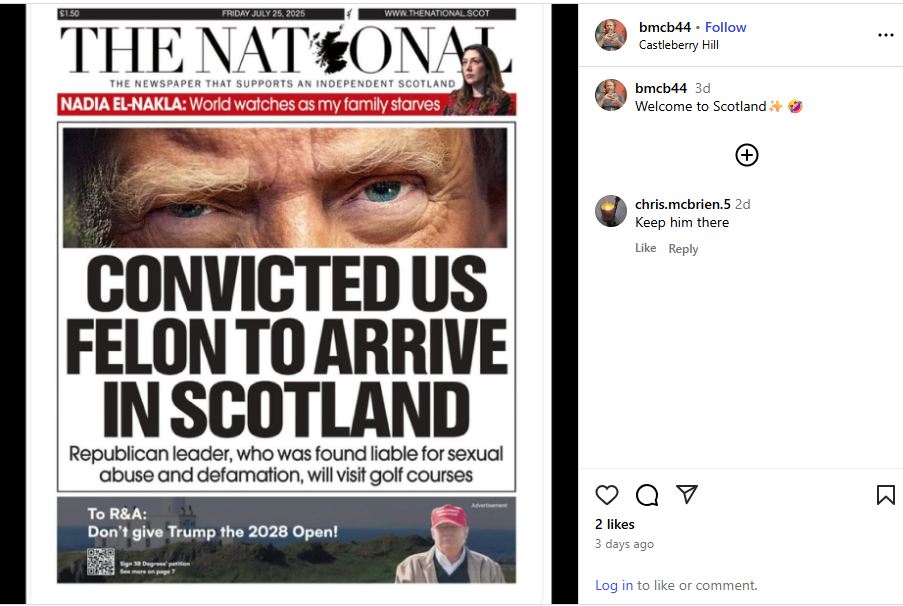Image resolution: width=903 pixels, height=606 pixels.
Task: View chris.mcbrien.5 profile avatar
Action: (x=610, y=211)
